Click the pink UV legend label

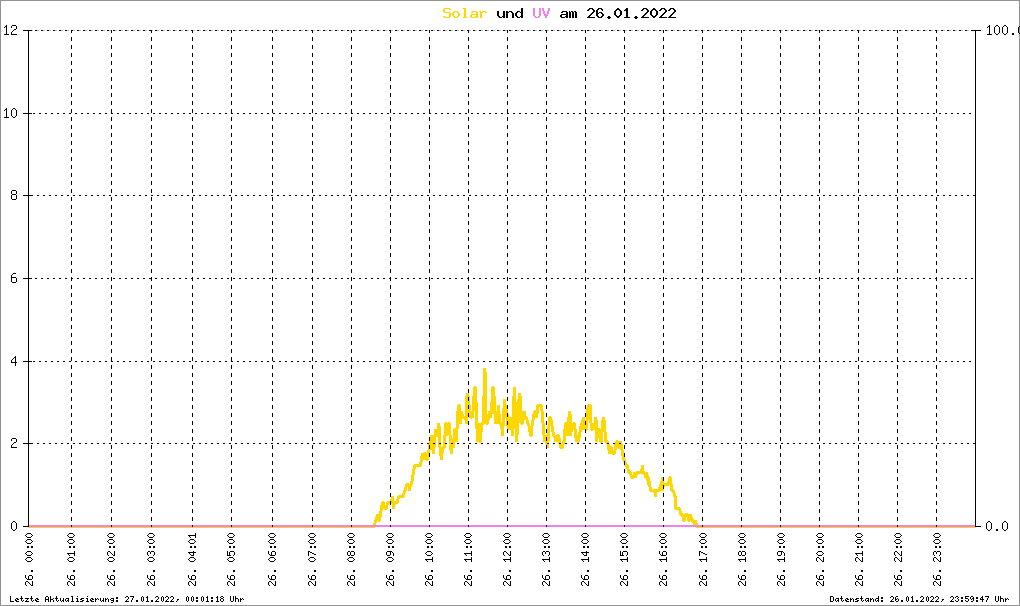(x=541, y=13)
